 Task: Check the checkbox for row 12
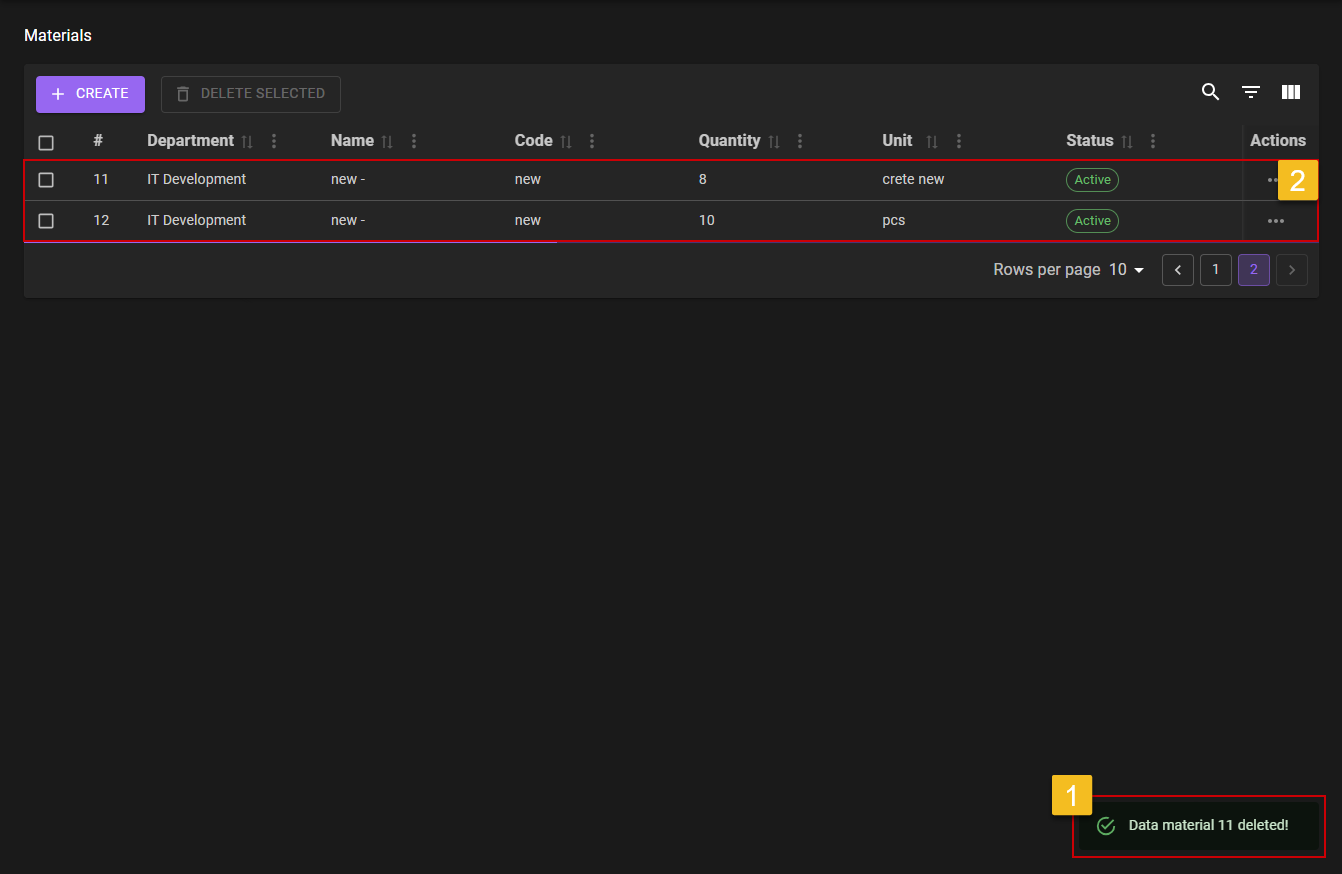46,221
